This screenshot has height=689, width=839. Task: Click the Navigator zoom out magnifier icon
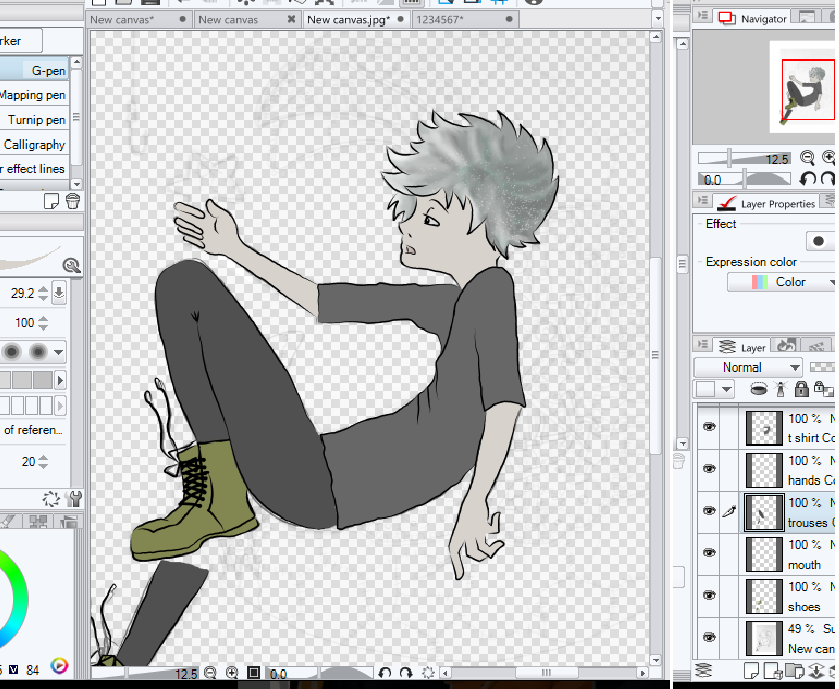pyautogui.click(x=807, y=158)
